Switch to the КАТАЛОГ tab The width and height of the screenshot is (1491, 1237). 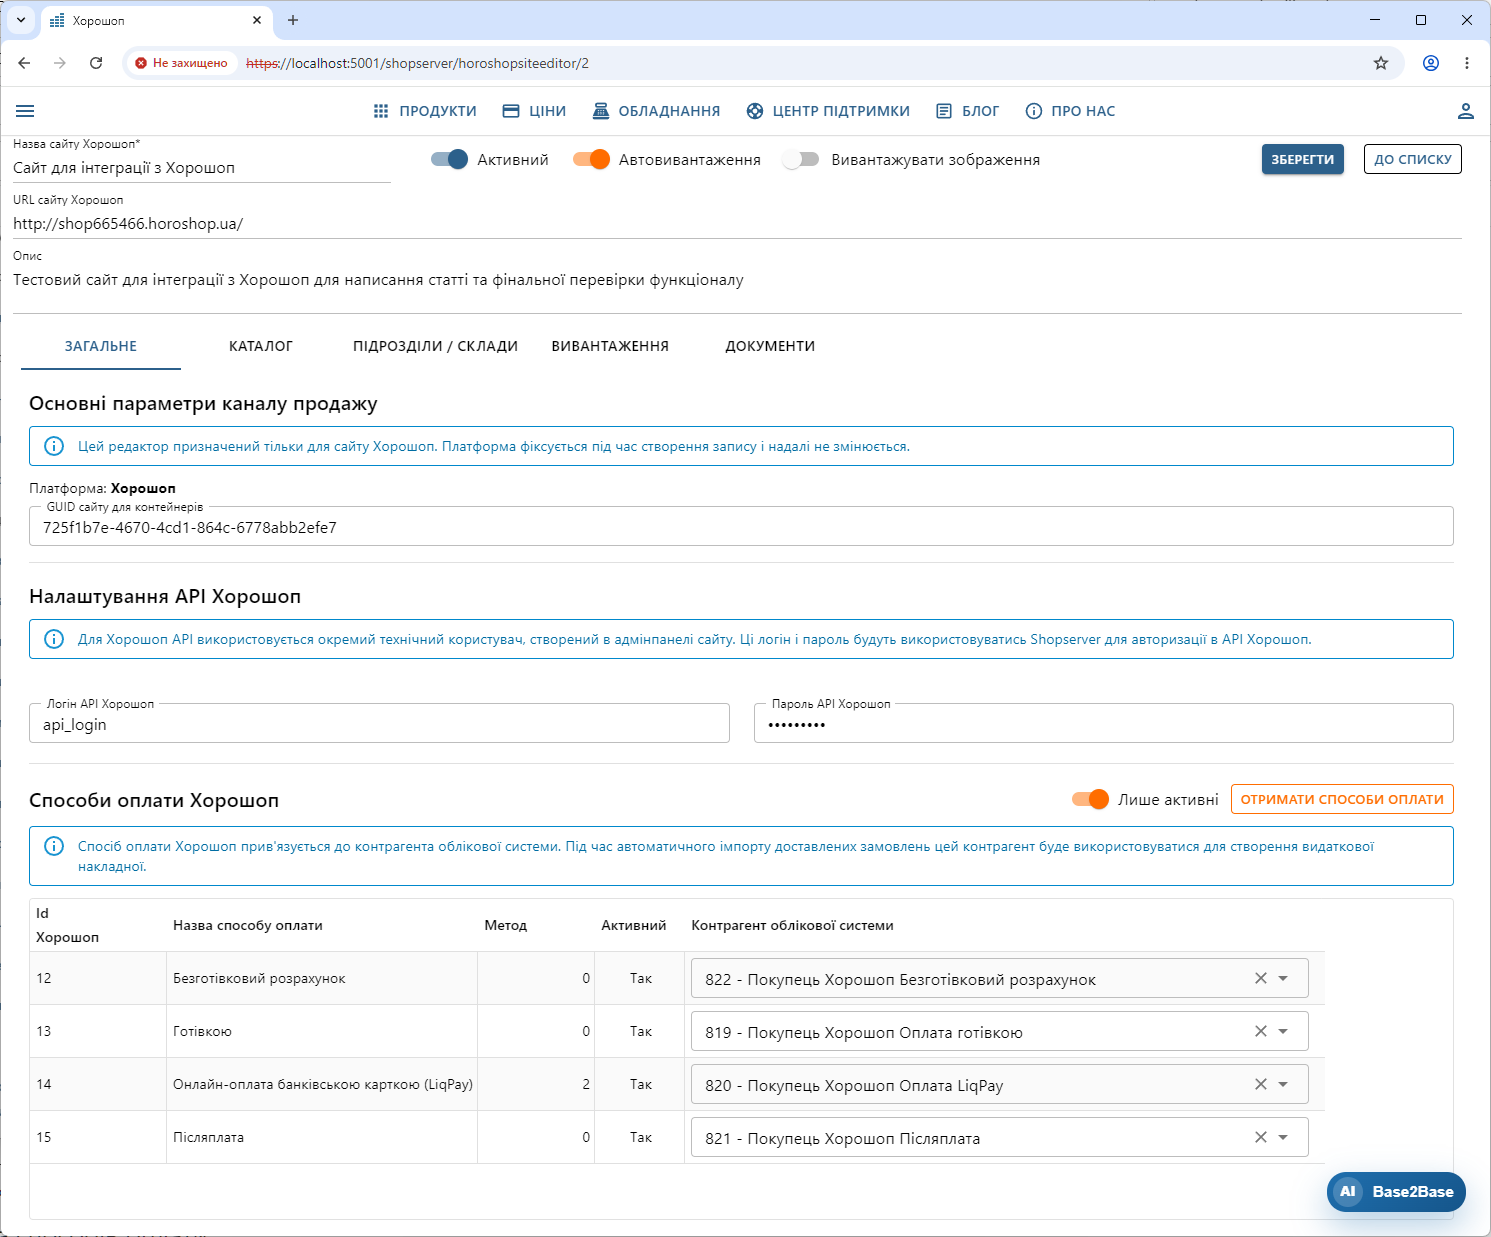pos(261,346)
